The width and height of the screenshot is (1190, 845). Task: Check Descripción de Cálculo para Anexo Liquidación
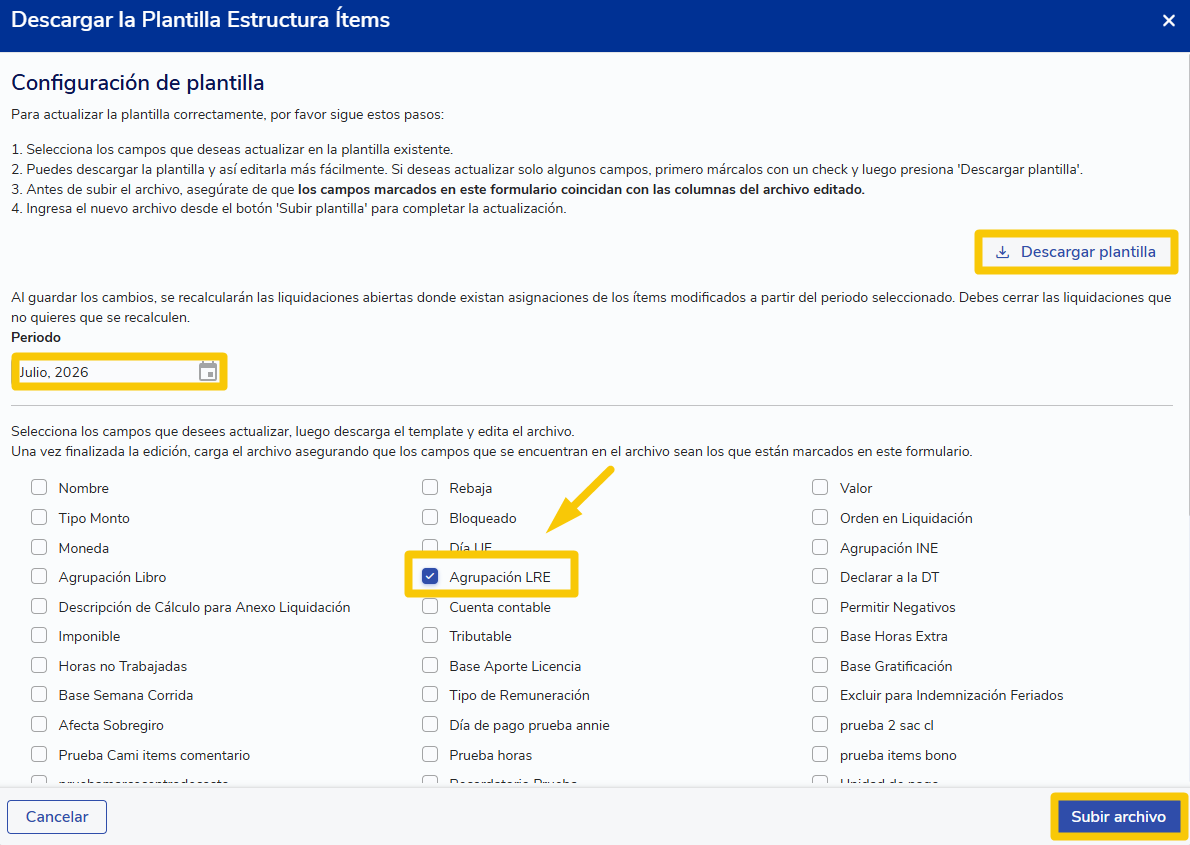pyautogui.click(x=39, y=606)
